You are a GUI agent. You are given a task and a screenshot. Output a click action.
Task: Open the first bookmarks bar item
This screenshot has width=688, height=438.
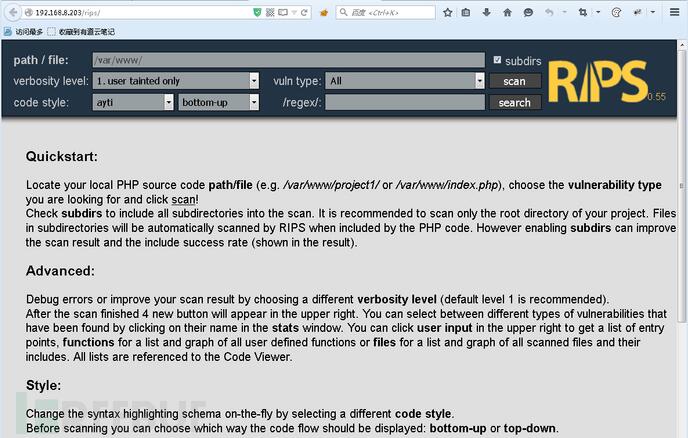(x=24, y=32)
